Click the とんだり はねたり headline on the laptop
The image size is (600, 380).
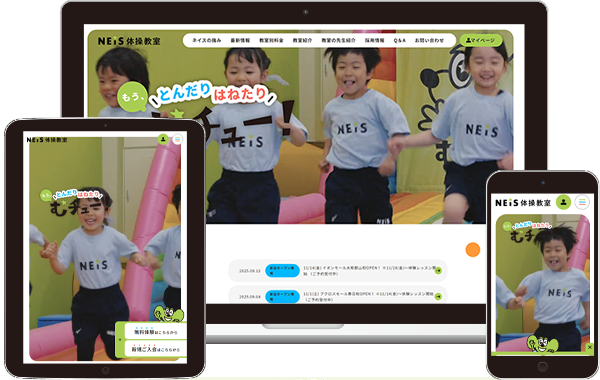pyautogui.click(x=212, y=93)
